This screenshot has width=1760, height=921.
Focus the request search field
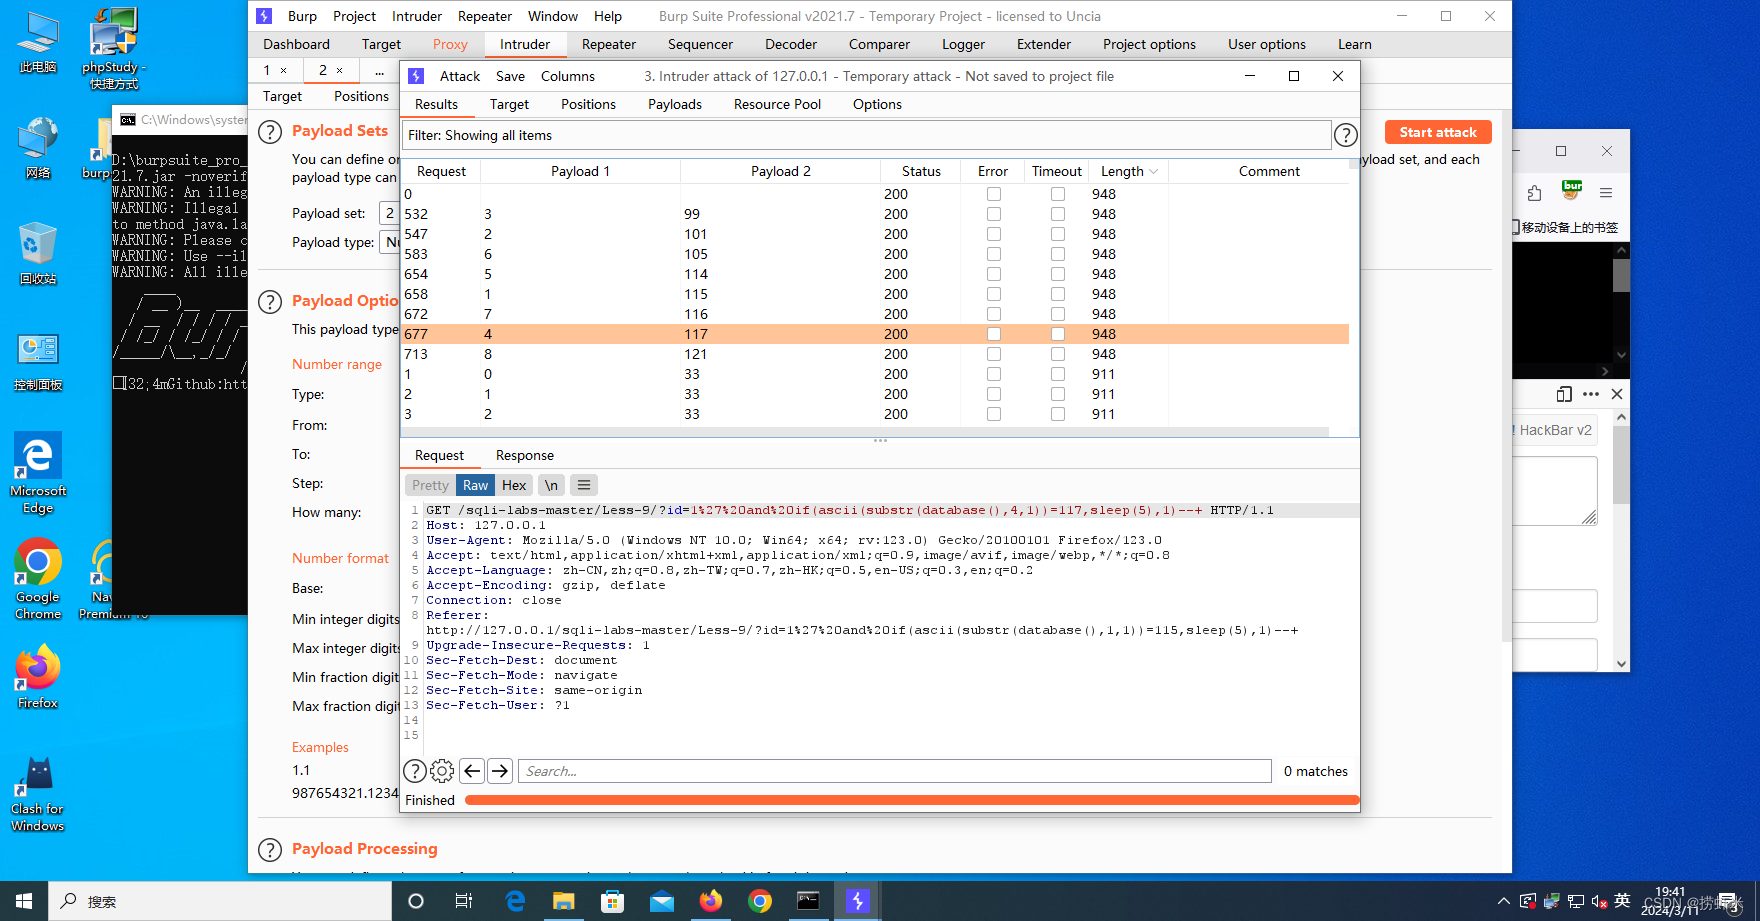click(x=895, y=771)
